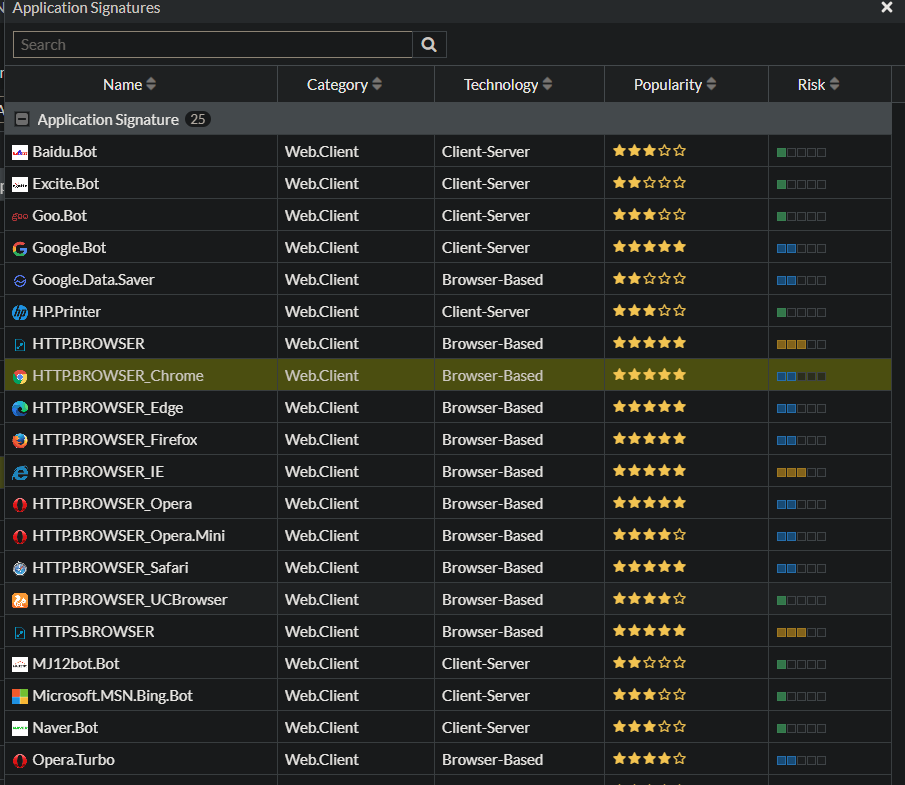The width and height of the screenshot is (905, 785).
Task: Sort by the Popularity column arrows
Action: (x=711, y=85)
